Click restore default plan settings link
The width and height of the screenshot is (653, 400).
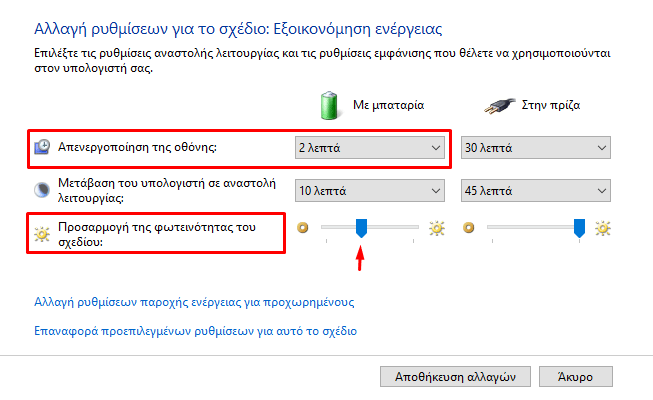195,331
